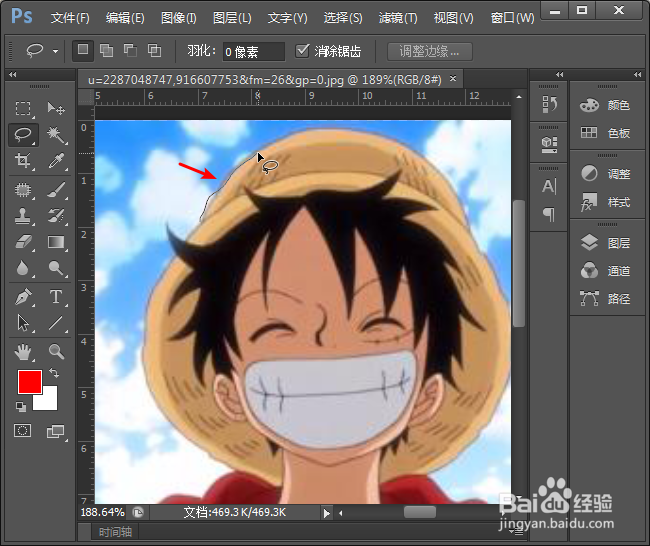Toggle Quick Mask mode
Viewport: 650px width, 546px height.
pos(22,431)
